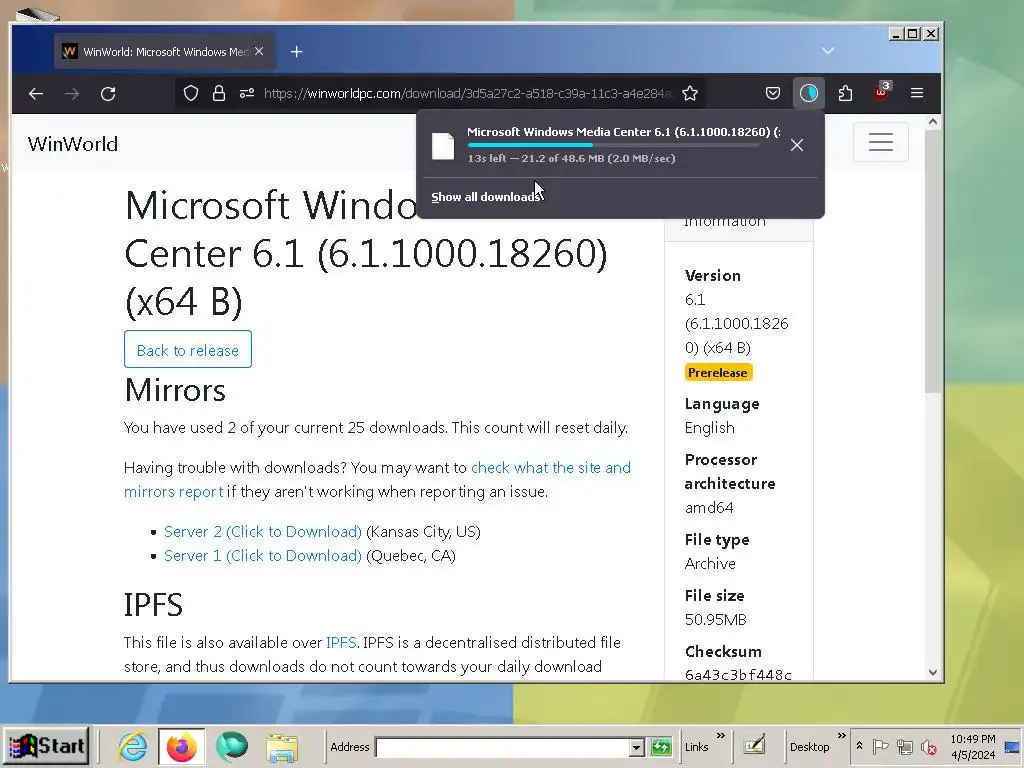Click the taskbar clock 10:49 PM

[x=972, y=746]
